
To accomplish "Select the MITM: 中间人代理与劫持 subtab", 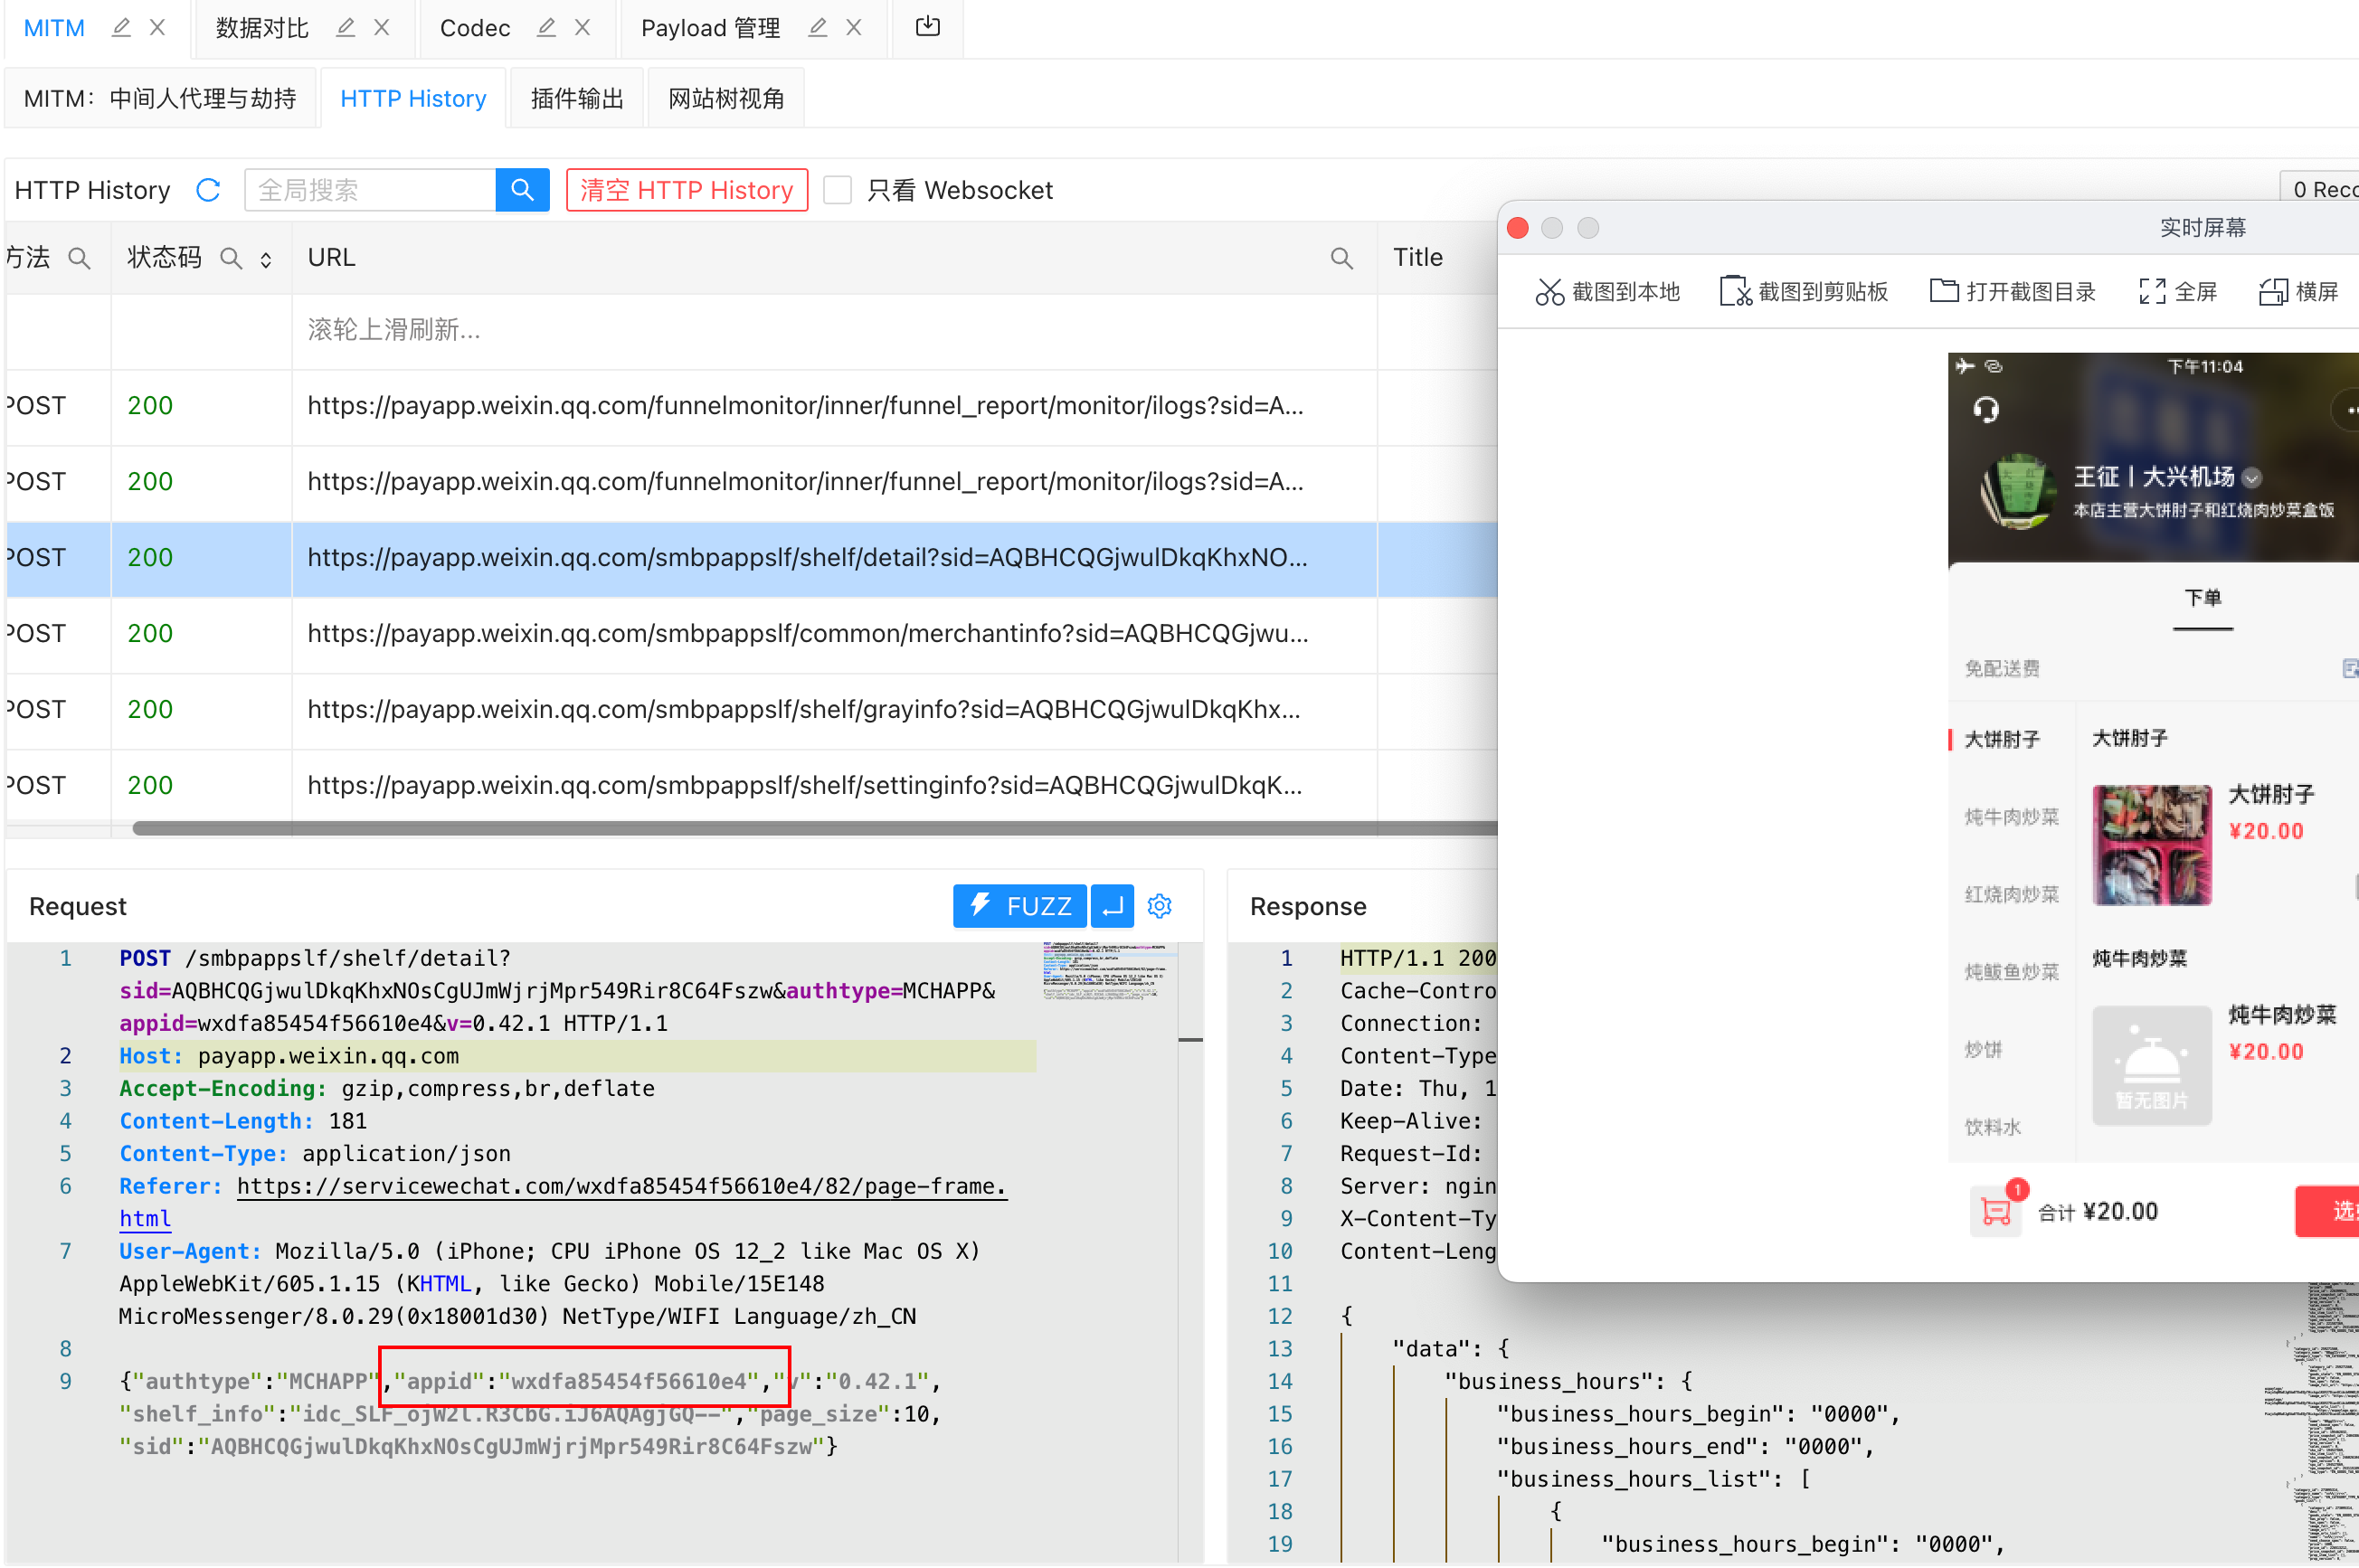I will pos(160,98).
